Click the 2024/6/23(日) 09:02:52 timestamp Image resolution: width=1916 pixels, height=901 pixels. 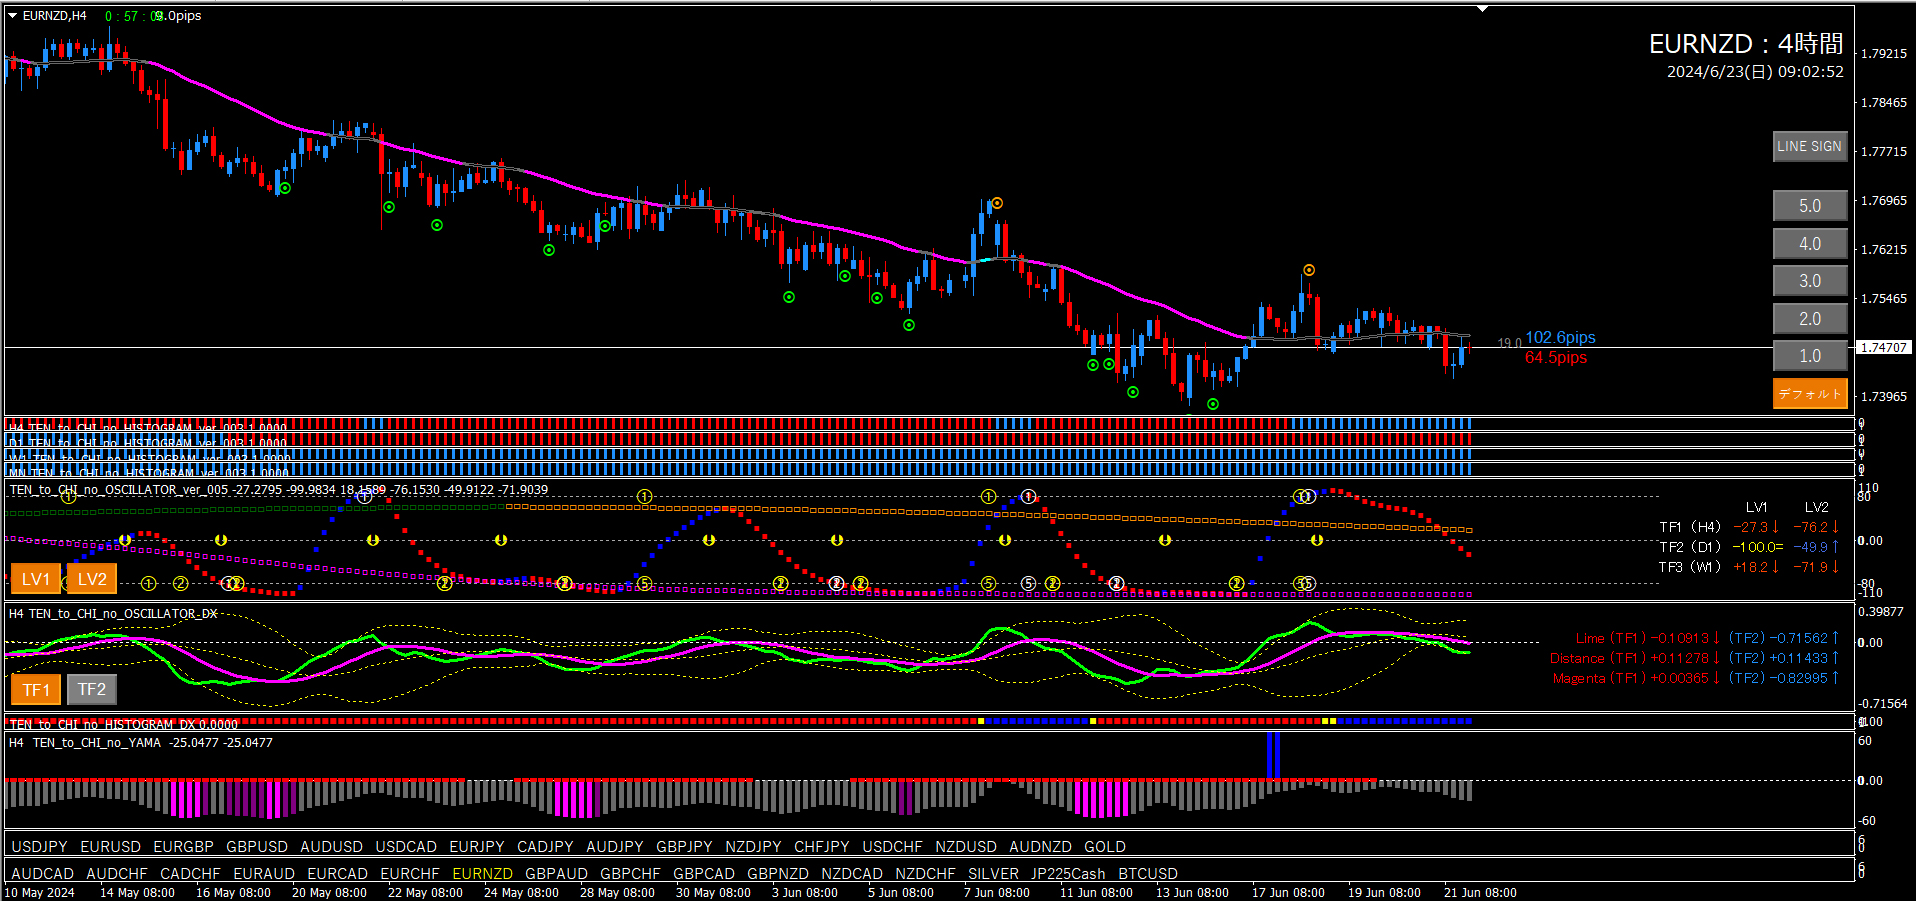click(1755, 72)
